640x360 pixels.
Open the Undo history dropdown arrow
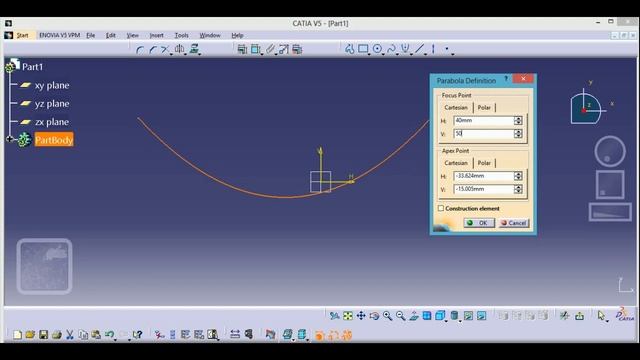pyautogui.click(x=116, y=340)
